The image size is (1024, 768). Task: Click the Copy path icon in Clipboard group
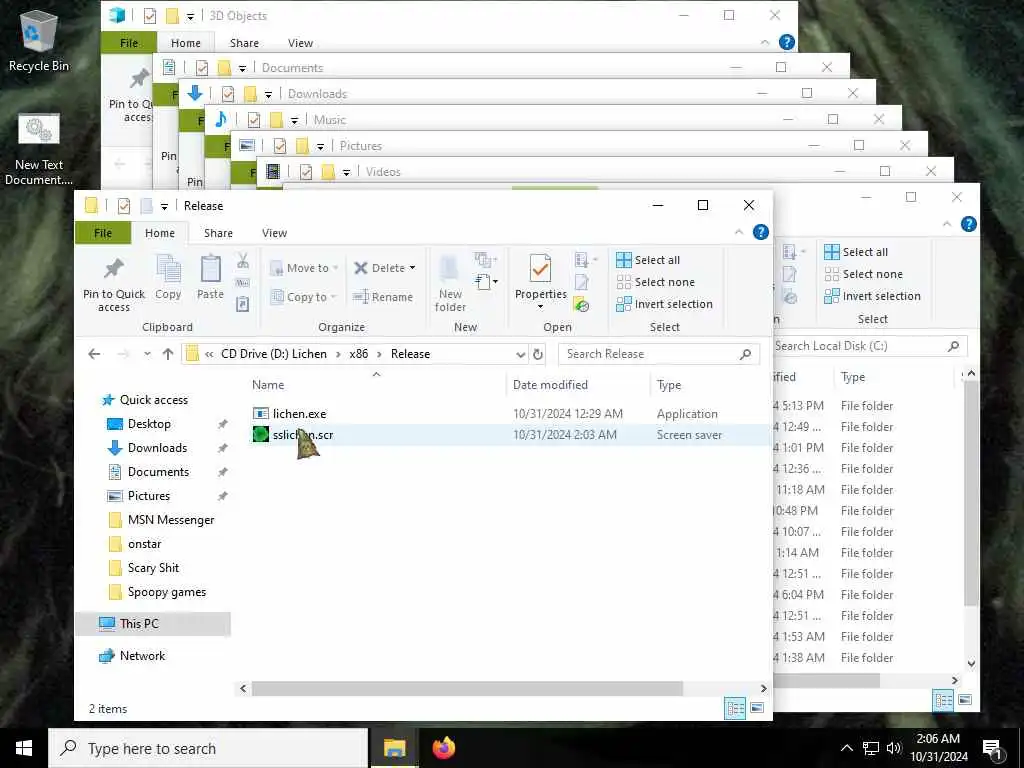[242, 283]
